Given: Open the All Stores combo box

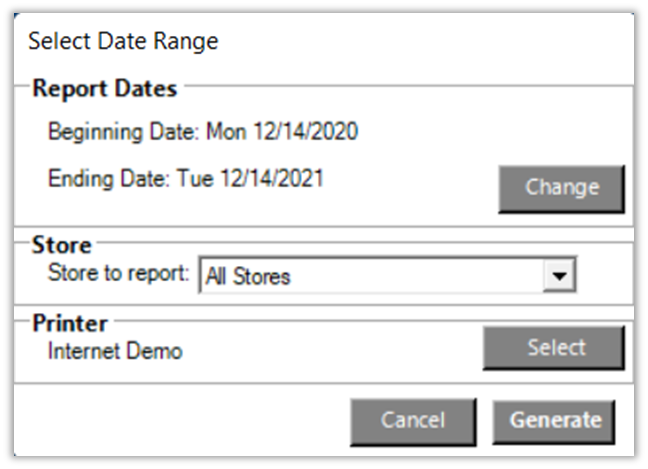Looking at the screenshot, I should tap(387, 276).
